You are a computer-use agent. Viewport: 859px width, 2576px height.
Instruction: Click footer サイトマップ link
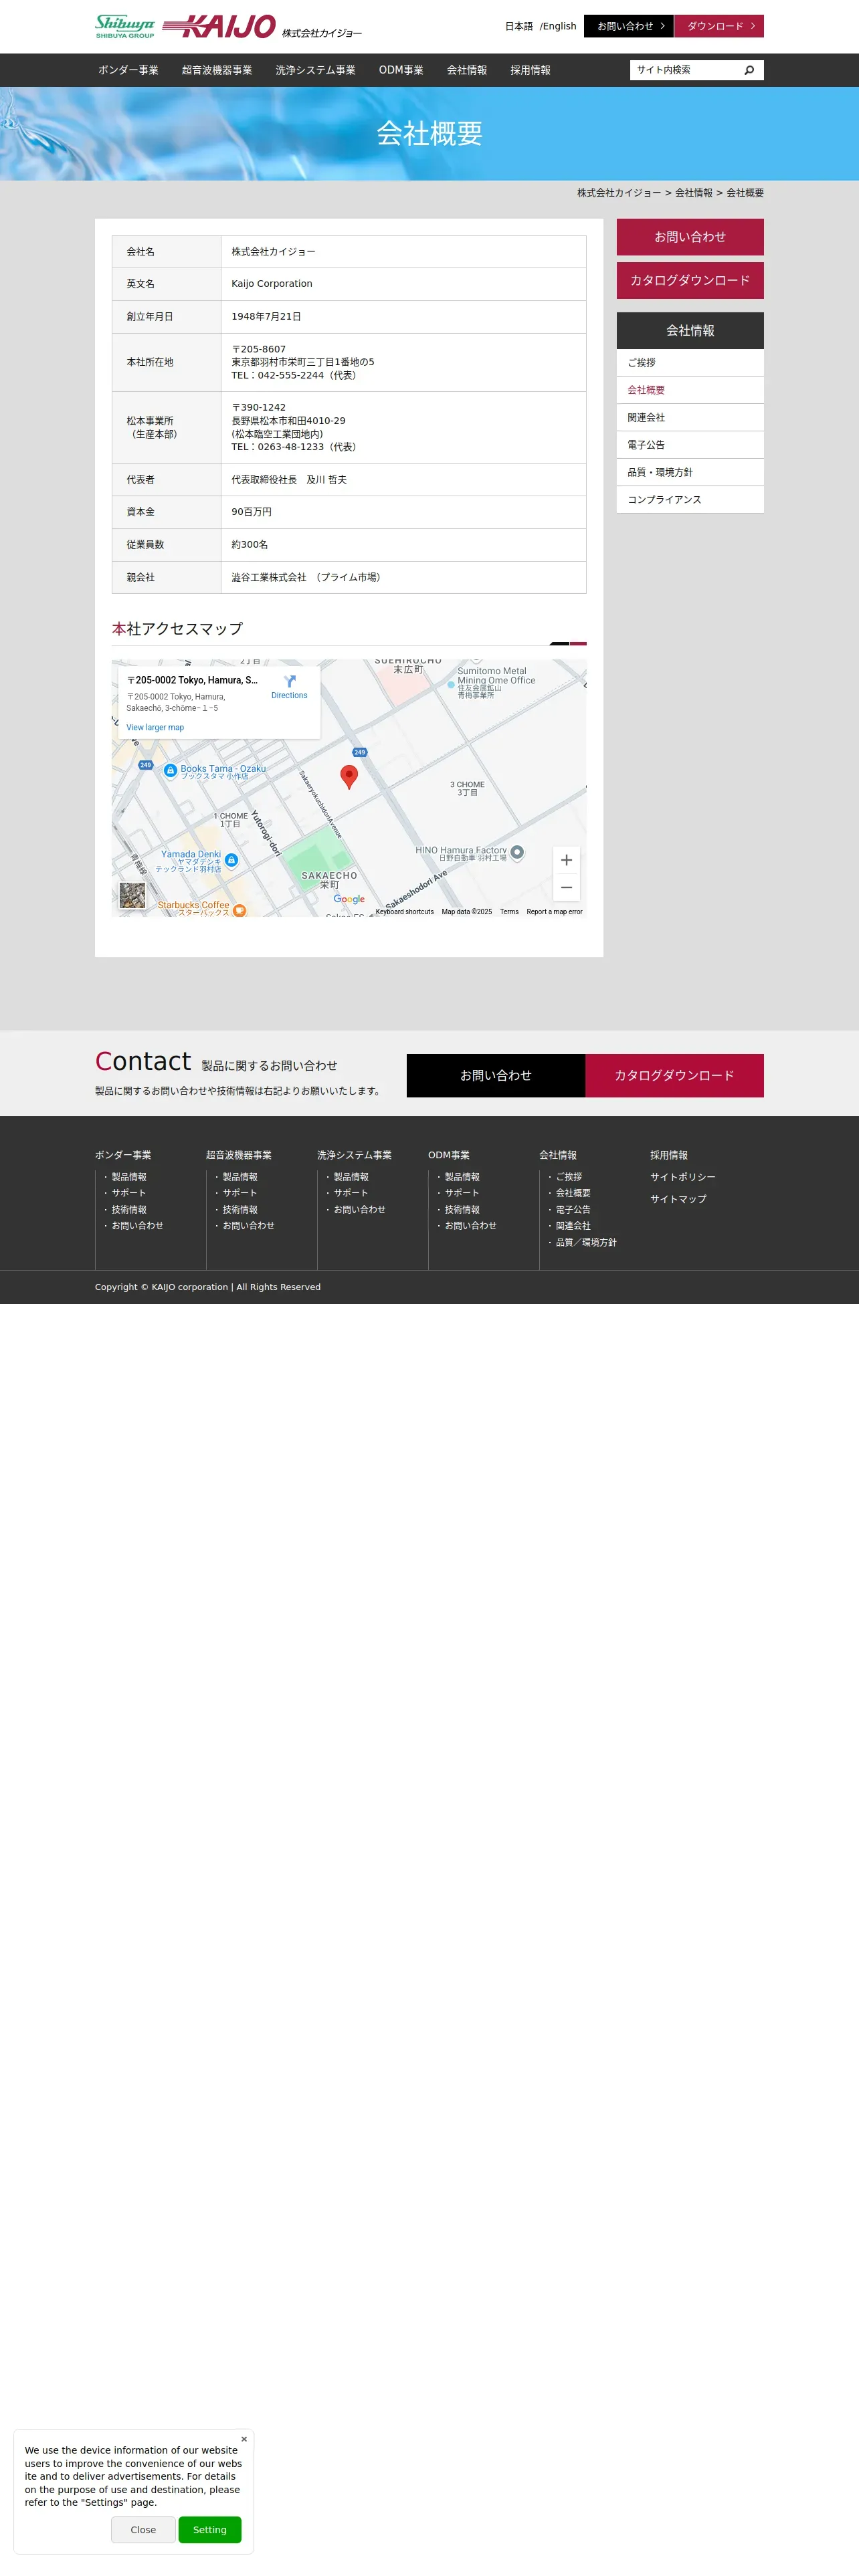(x=678, y=1199)
